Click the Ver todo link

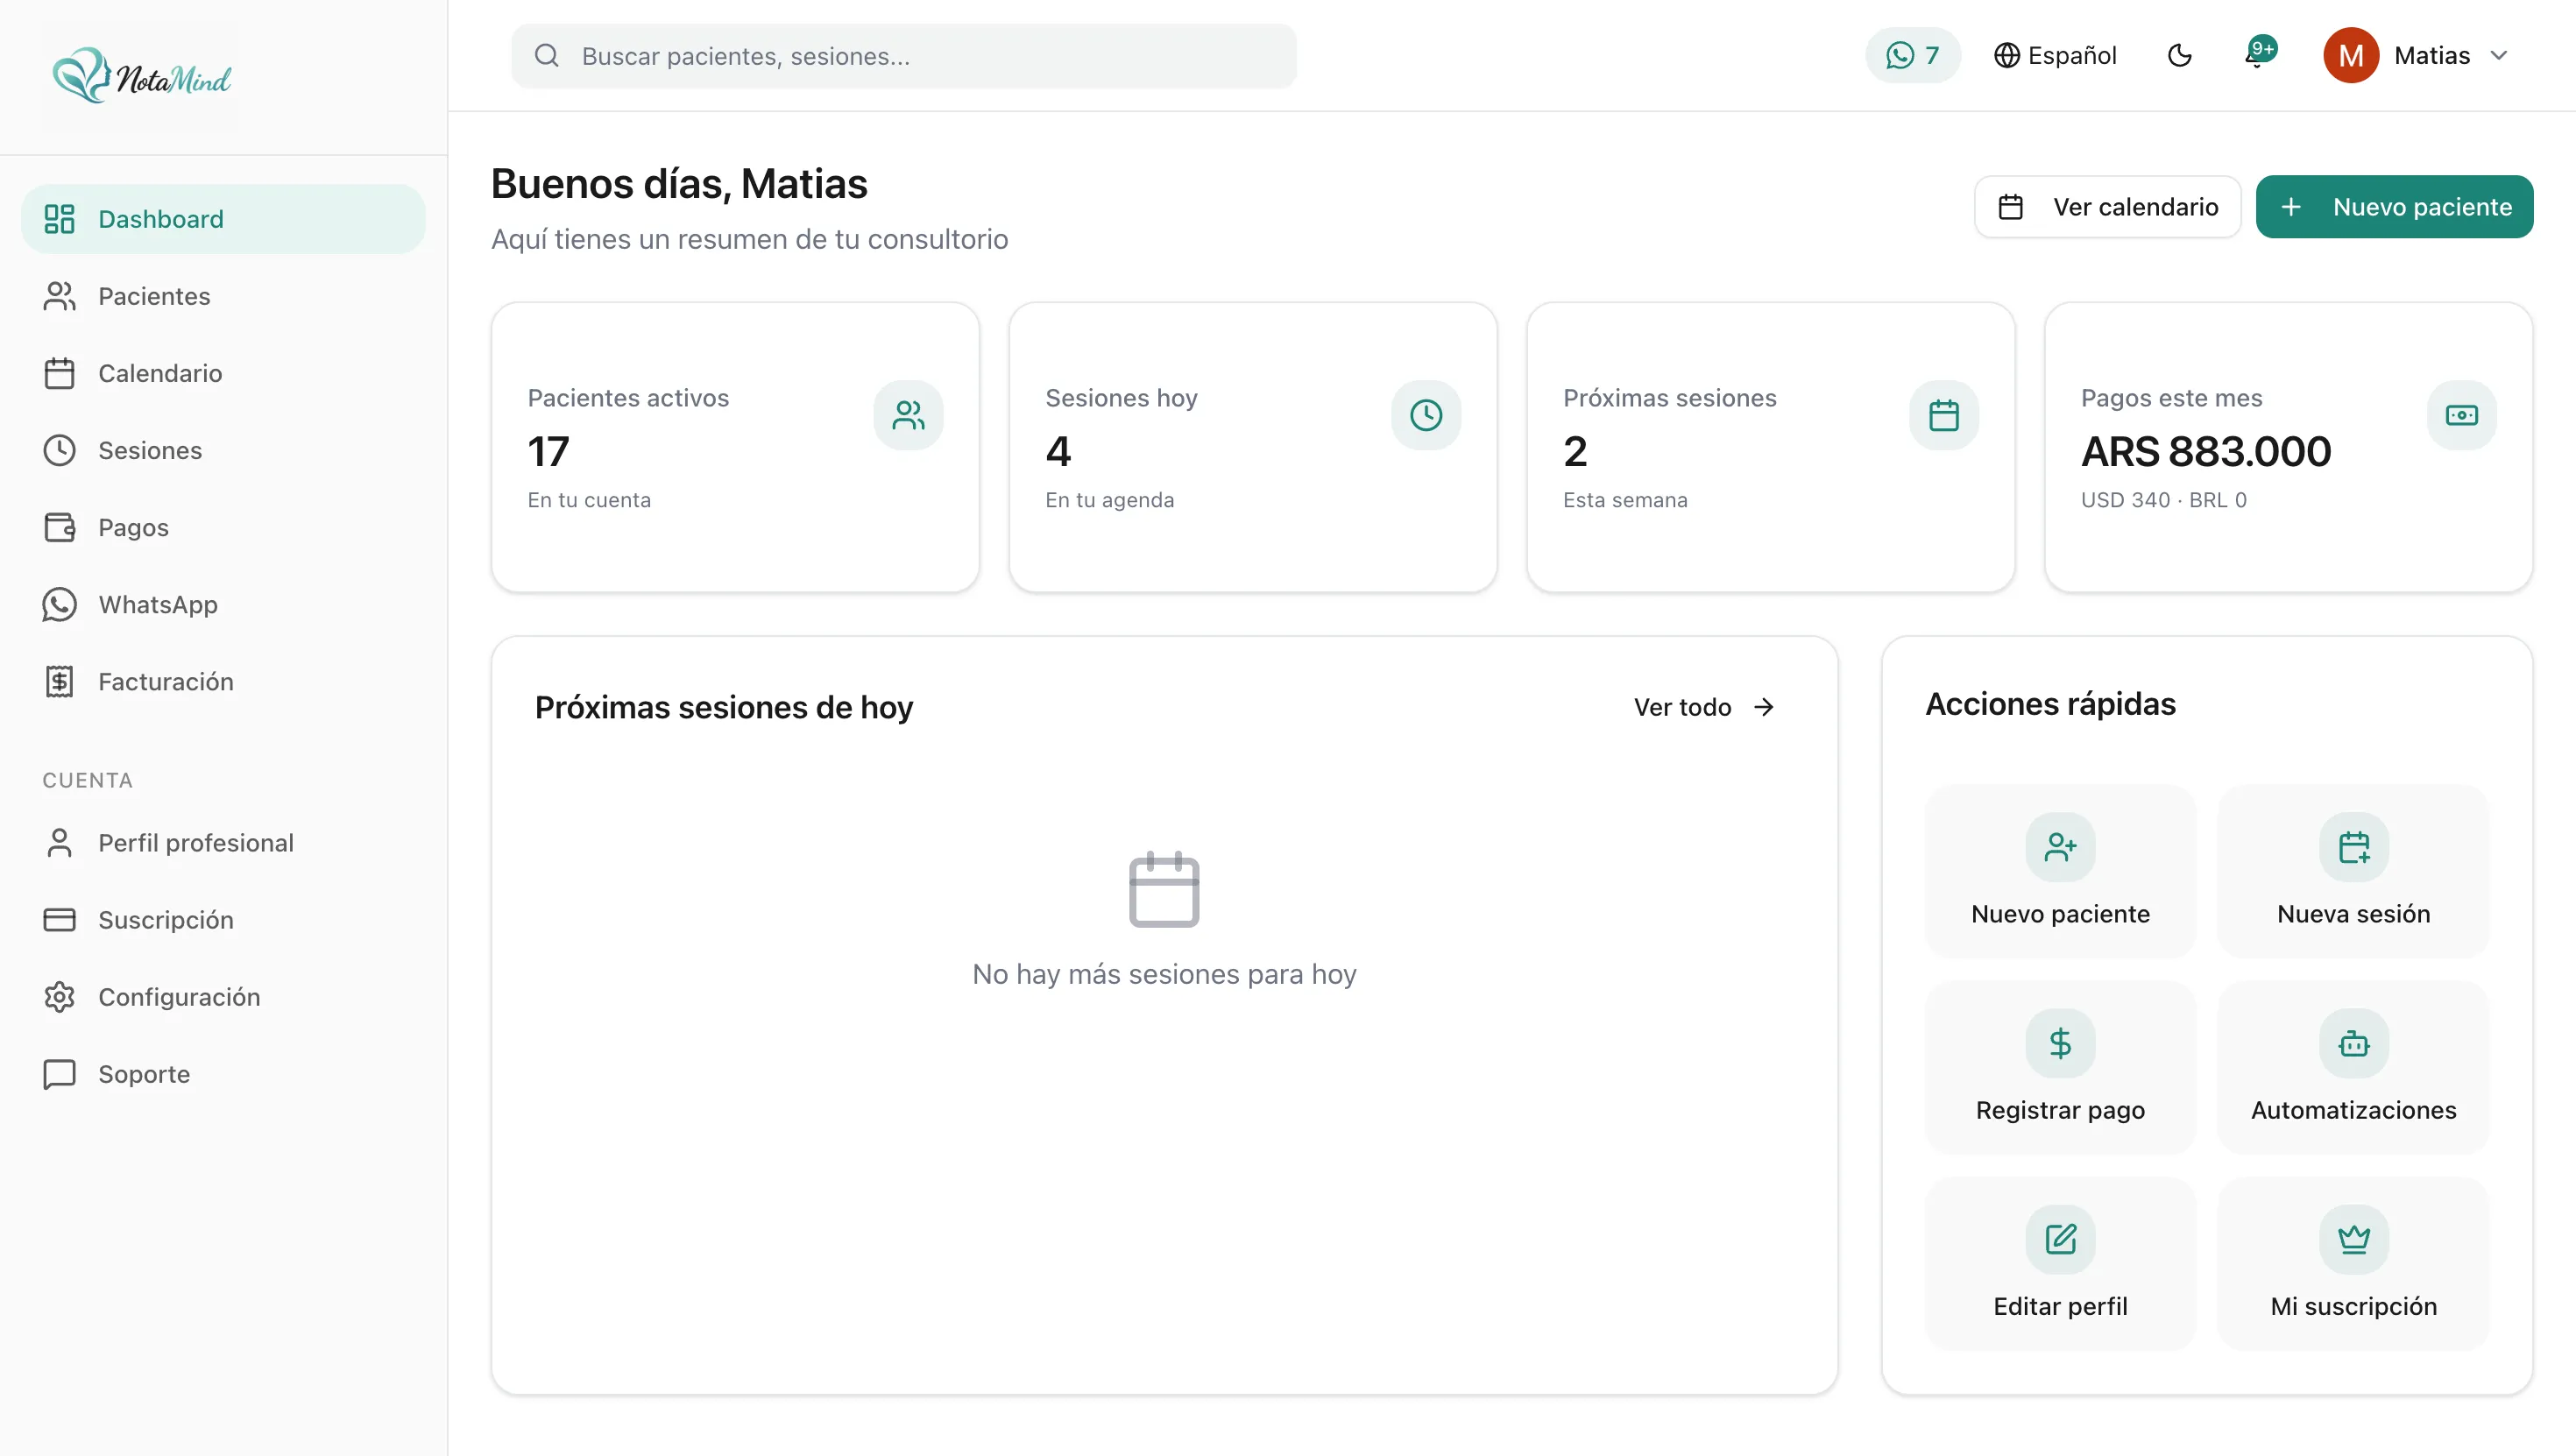point(1704,707)
